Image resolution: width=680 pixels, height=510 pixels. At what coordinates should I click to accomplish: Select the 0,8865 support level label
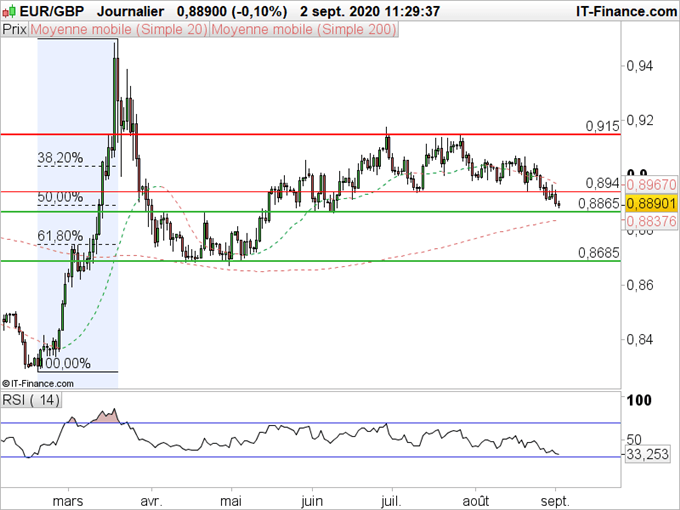tap(599, 203)
